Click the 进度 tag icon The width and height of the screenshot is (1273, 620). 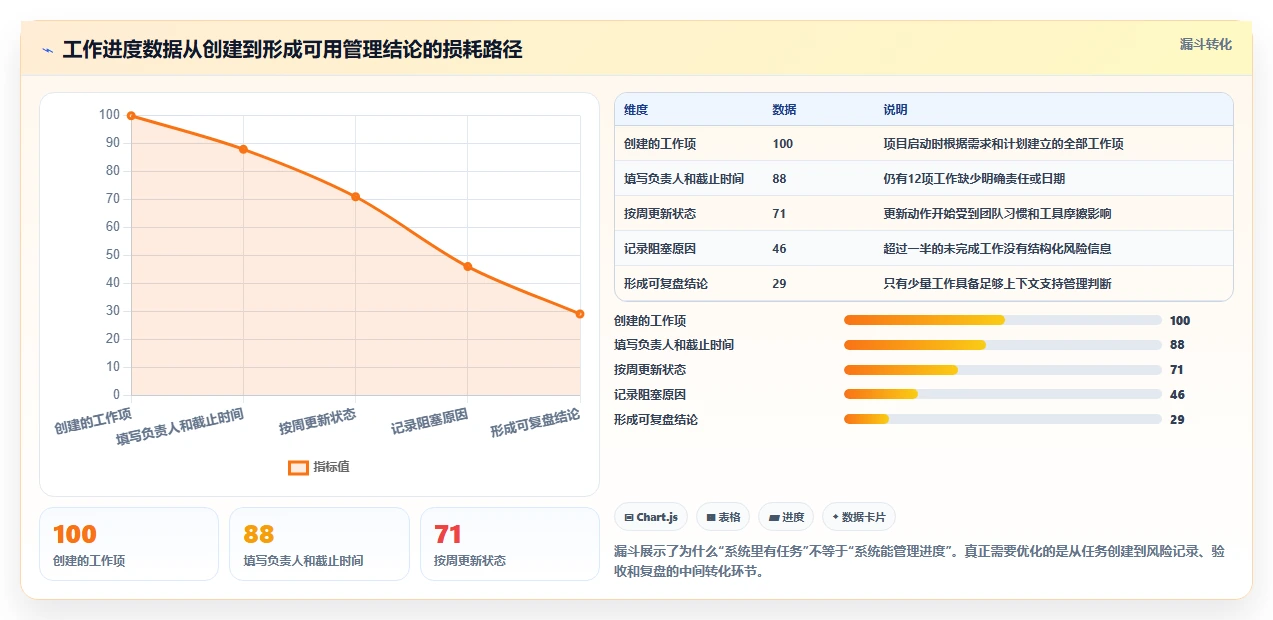coord(774,518)
